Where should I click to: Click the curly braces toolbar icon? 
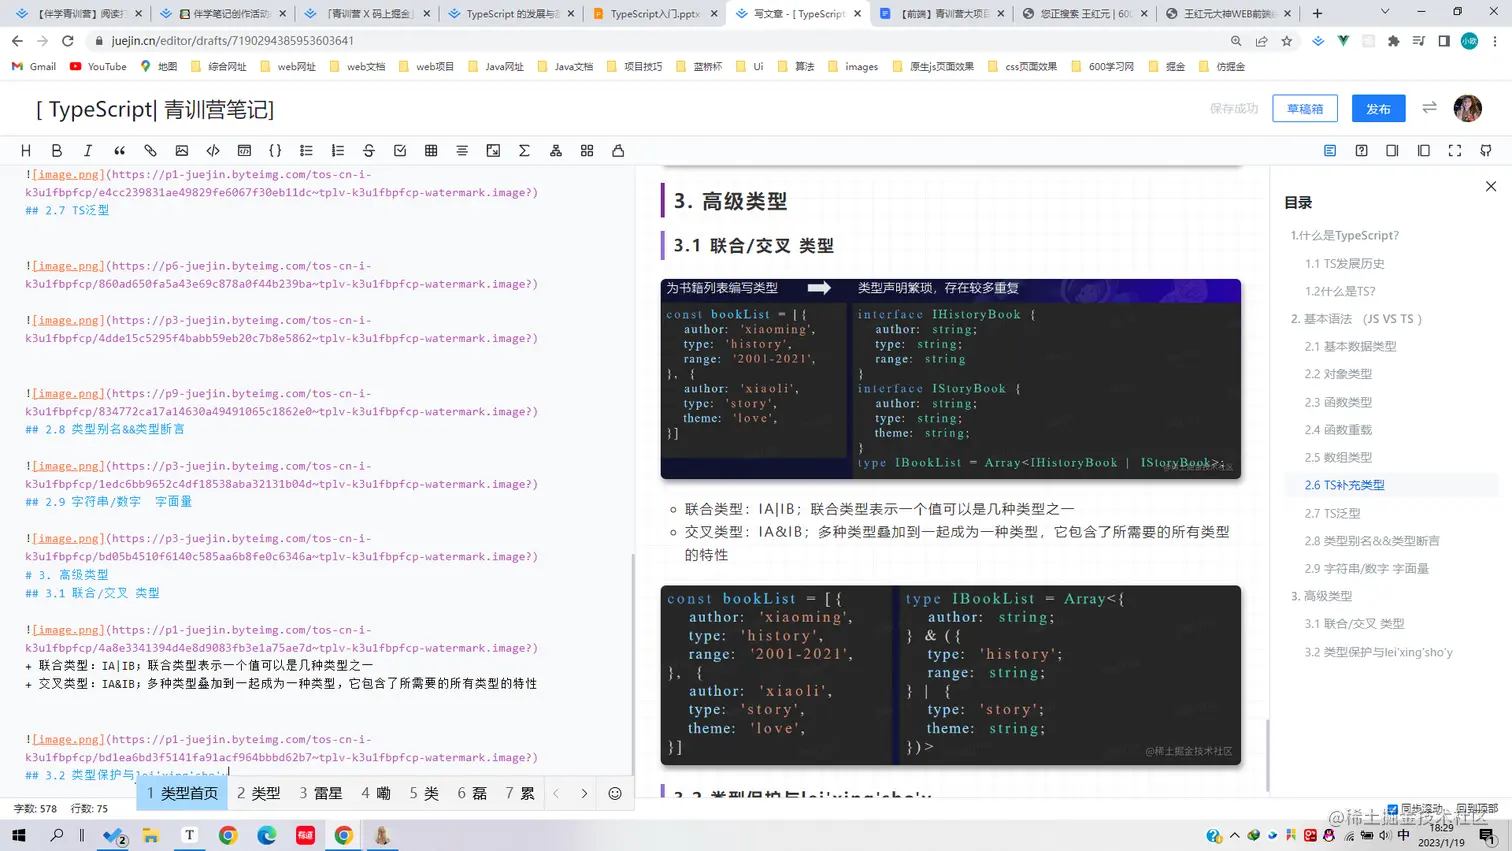click(x=275, y=151)
